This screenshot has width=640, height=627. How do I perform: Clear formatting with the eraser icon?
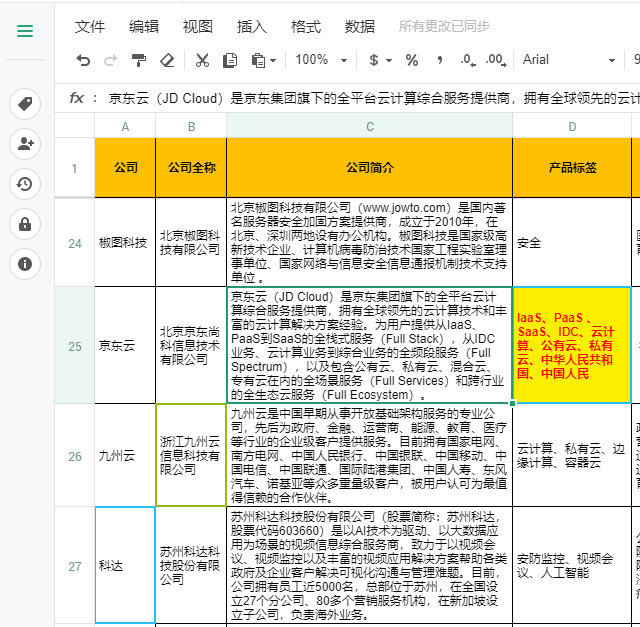point(167,60)
